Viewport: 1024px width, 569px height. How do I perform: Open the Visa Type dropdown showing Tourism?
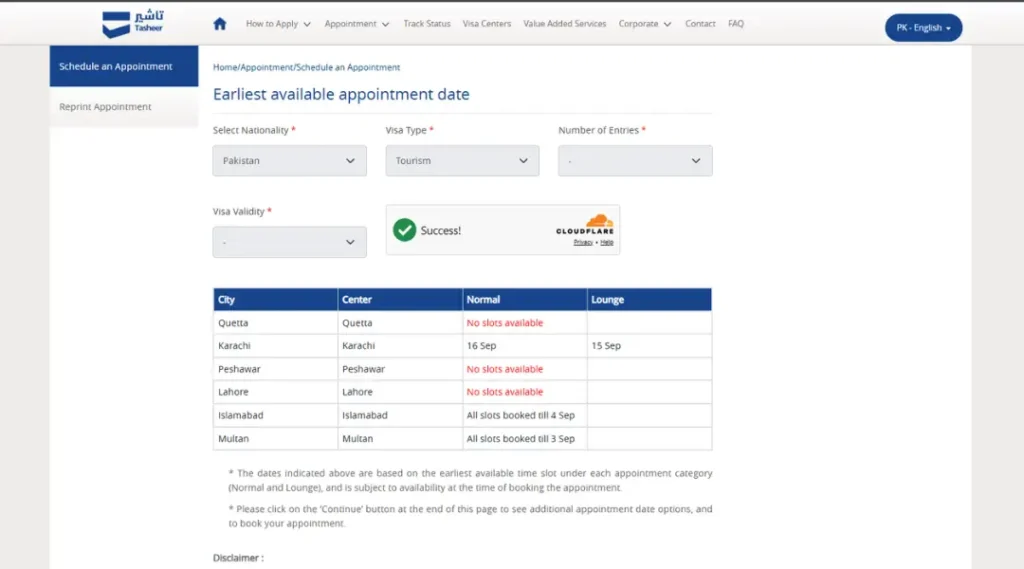click(462, 161)
